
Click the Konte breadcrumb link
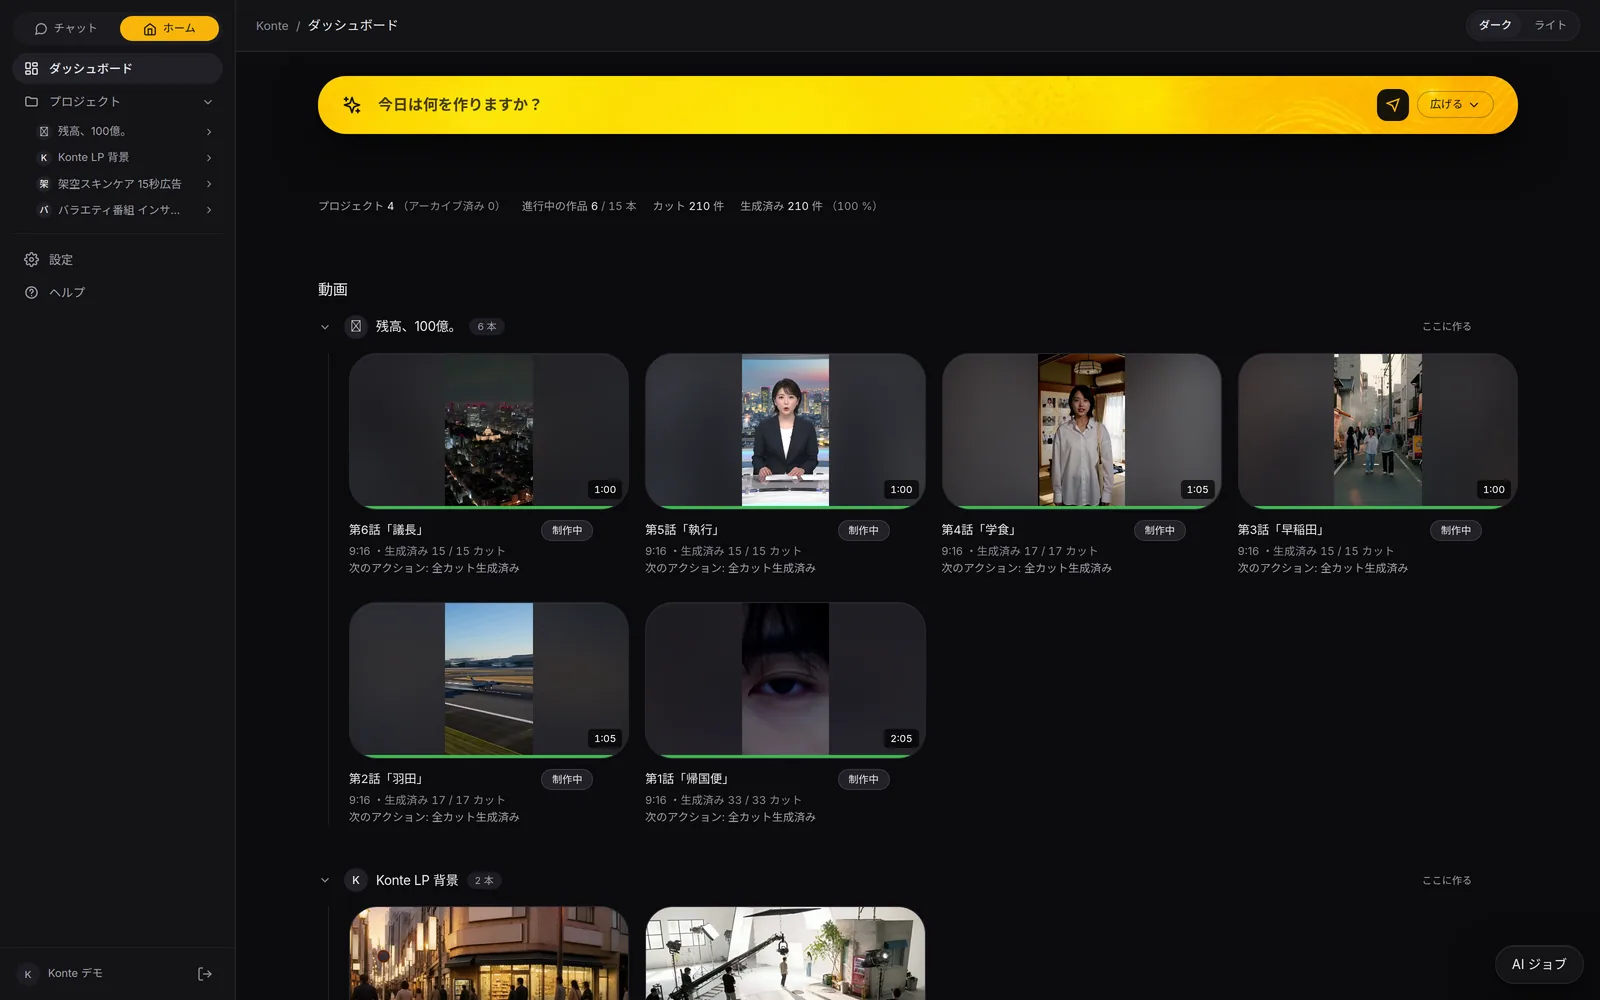click(x=272, y=26)
